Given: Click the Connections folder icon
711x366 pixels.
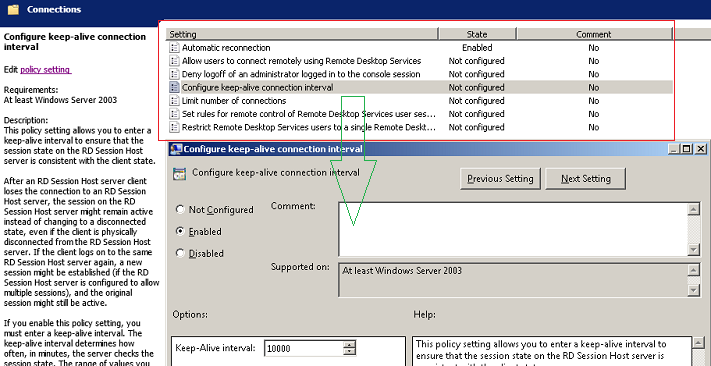Looking at the screenshot, I should (13, 9).
